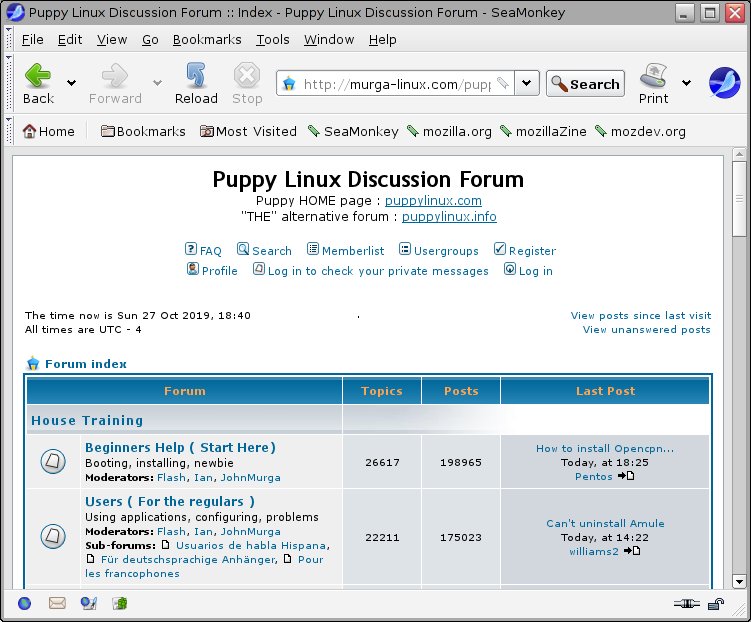Collapse the bookmarks toolbar grippy
Viewport: 751px width, 622px height.
pyautogui.click(x=9, y=130)
